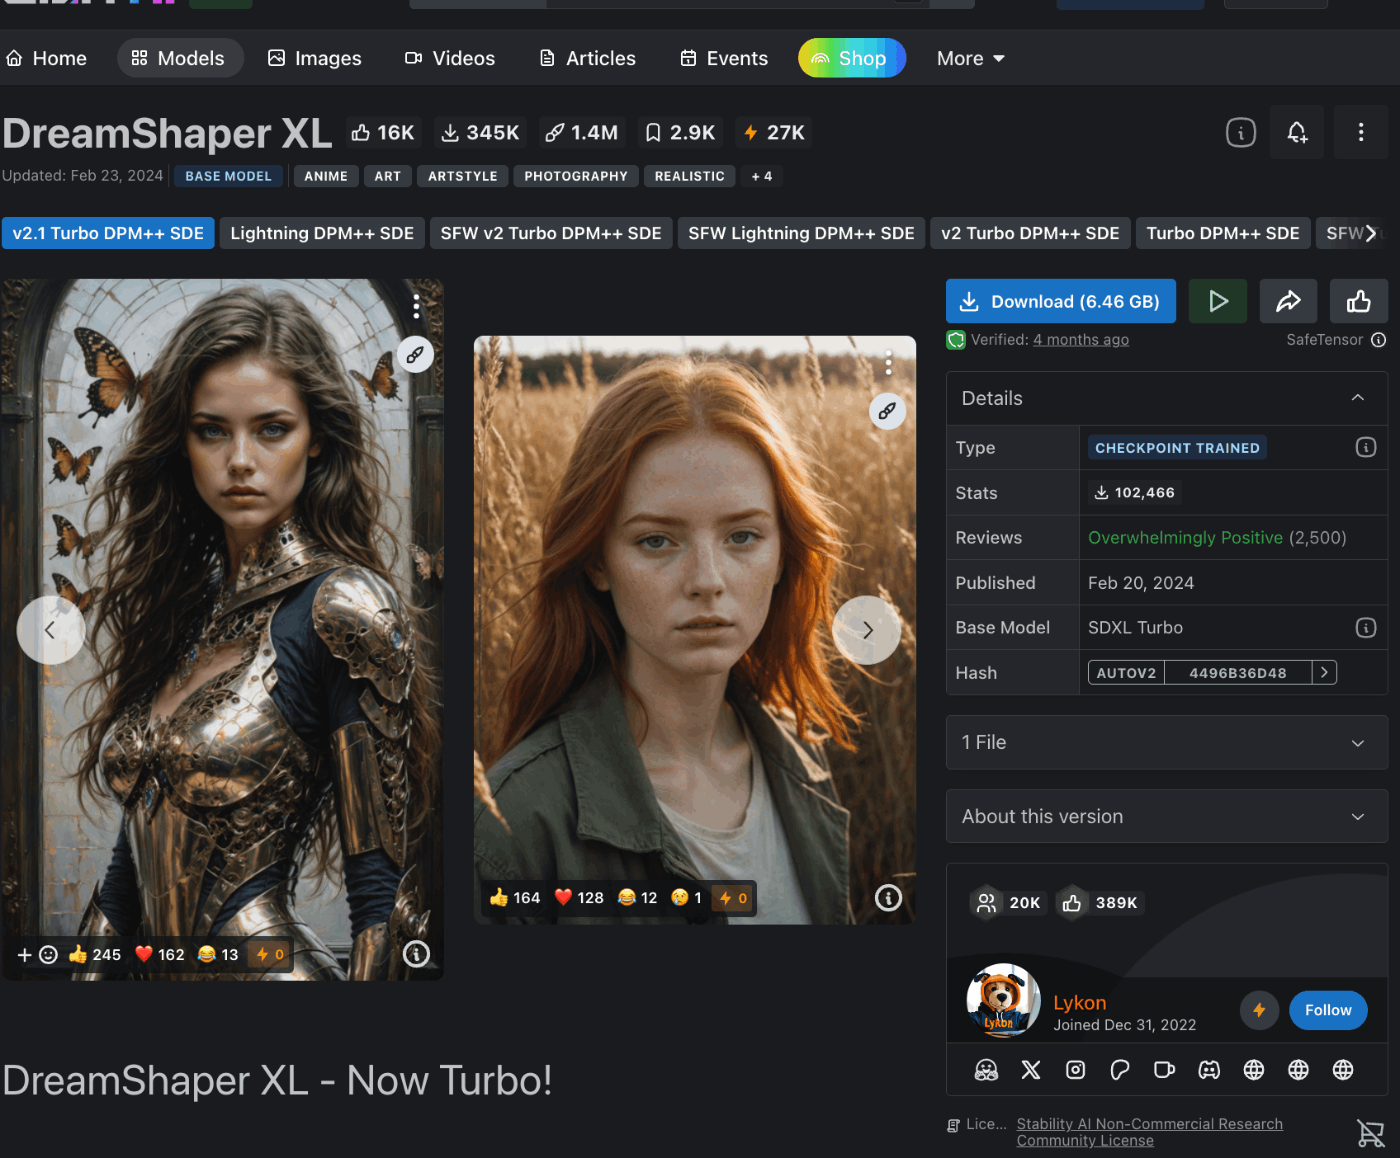Open the model info icon beside the bell
1400x1158 pixels.
click(x=1240, y=132)
